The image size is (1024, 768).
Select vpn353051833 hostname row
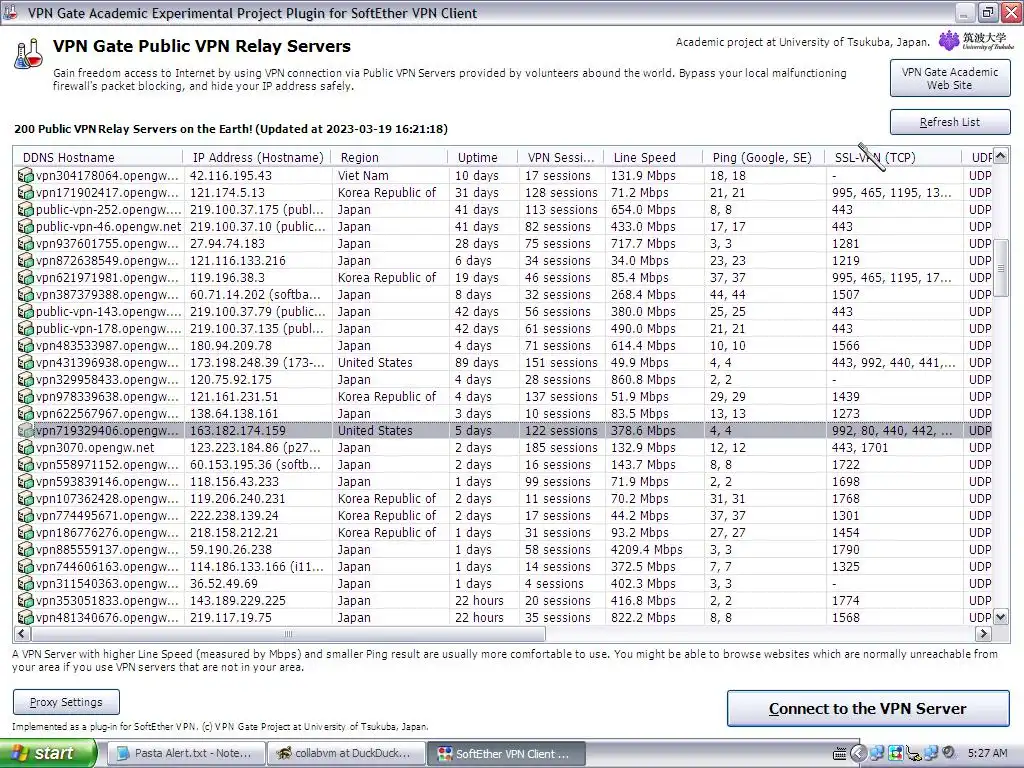point(107,600)
